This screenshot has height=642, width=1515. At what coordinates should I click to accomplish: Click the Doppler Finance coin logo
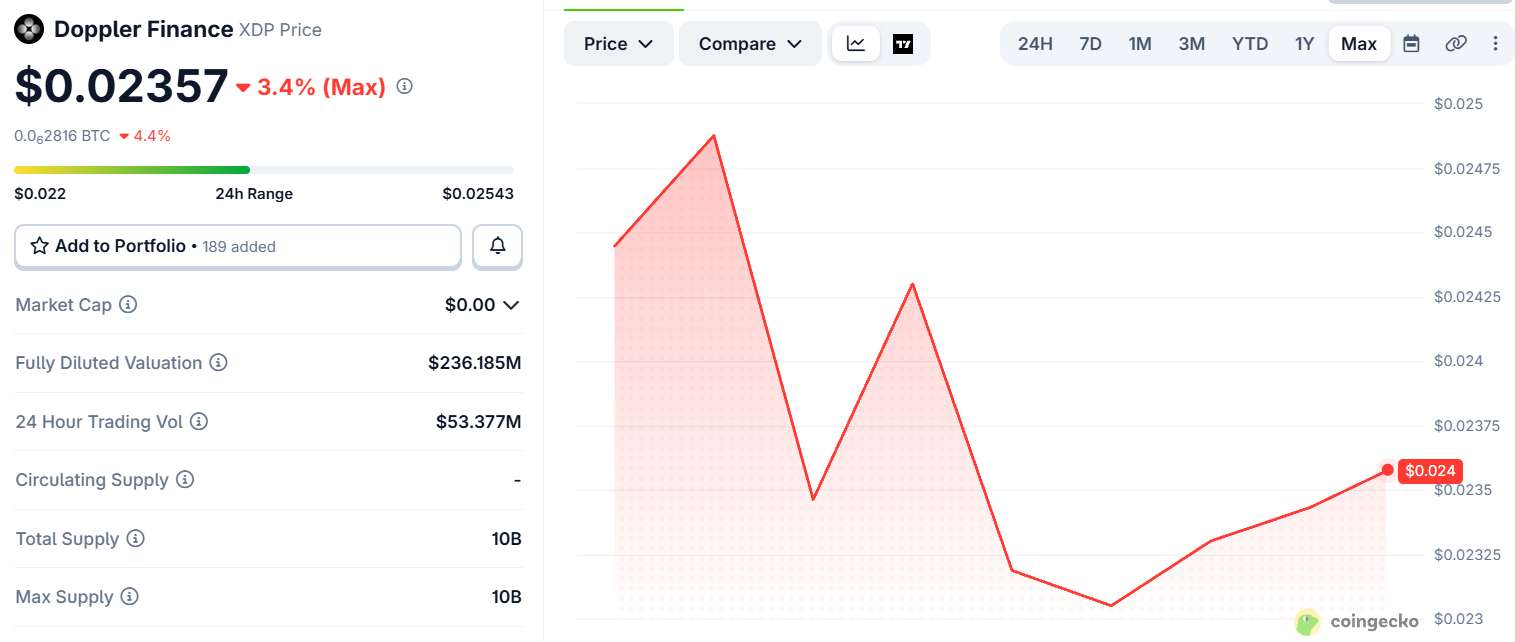coord(29,30)
